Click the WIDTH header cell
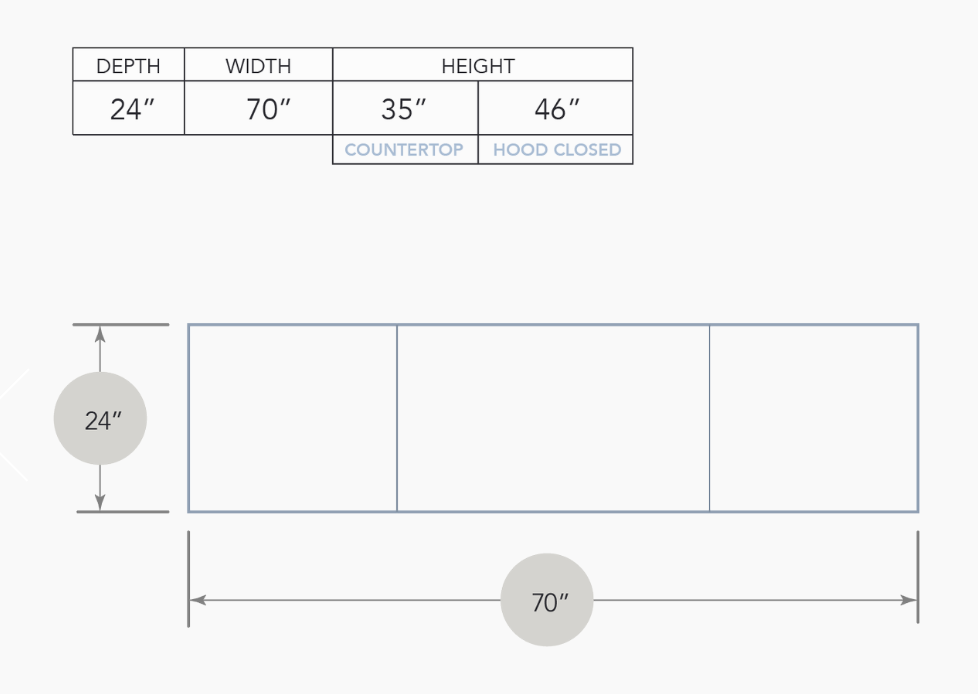Screen dimensions: 978x694 (x=258, y=64)
